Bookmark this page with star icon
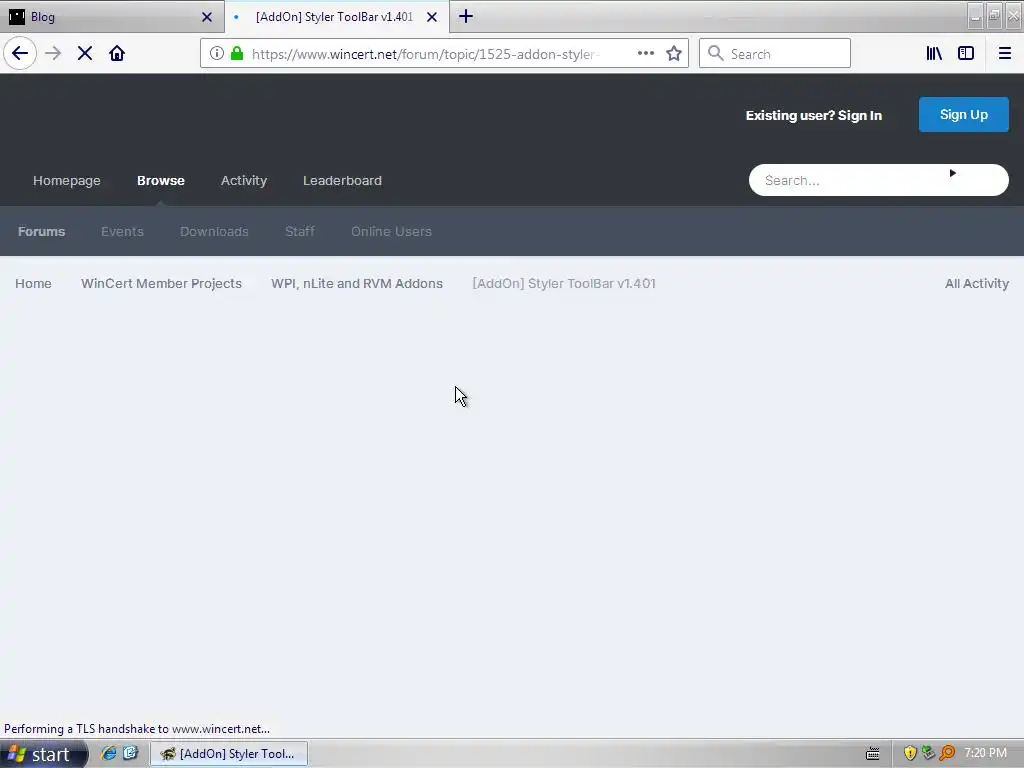The height and width of the screenshot is (768, 1024). tap(674, 54)
